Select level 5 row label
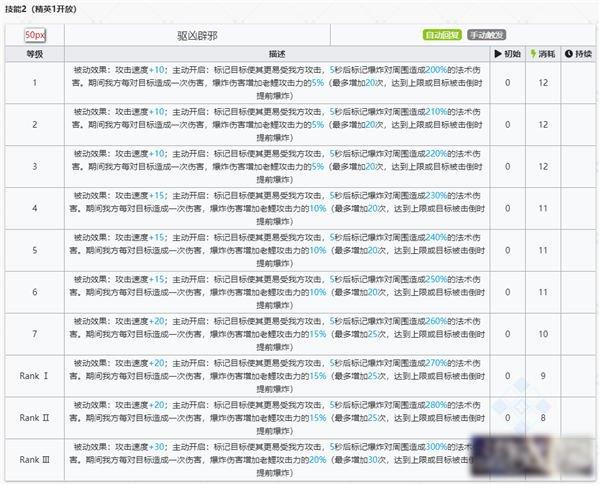Viewport: 600px width, 485px height. click(35, 250)
